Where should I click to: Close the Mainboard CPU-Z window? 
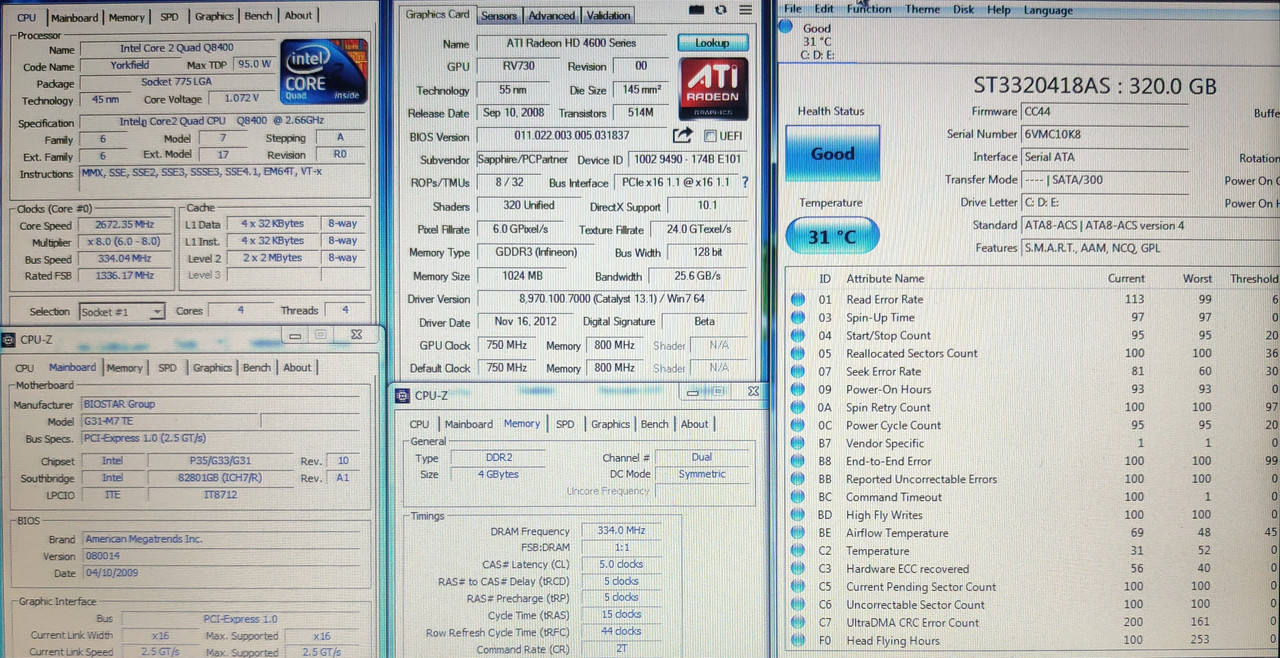[x=356, y=335]
